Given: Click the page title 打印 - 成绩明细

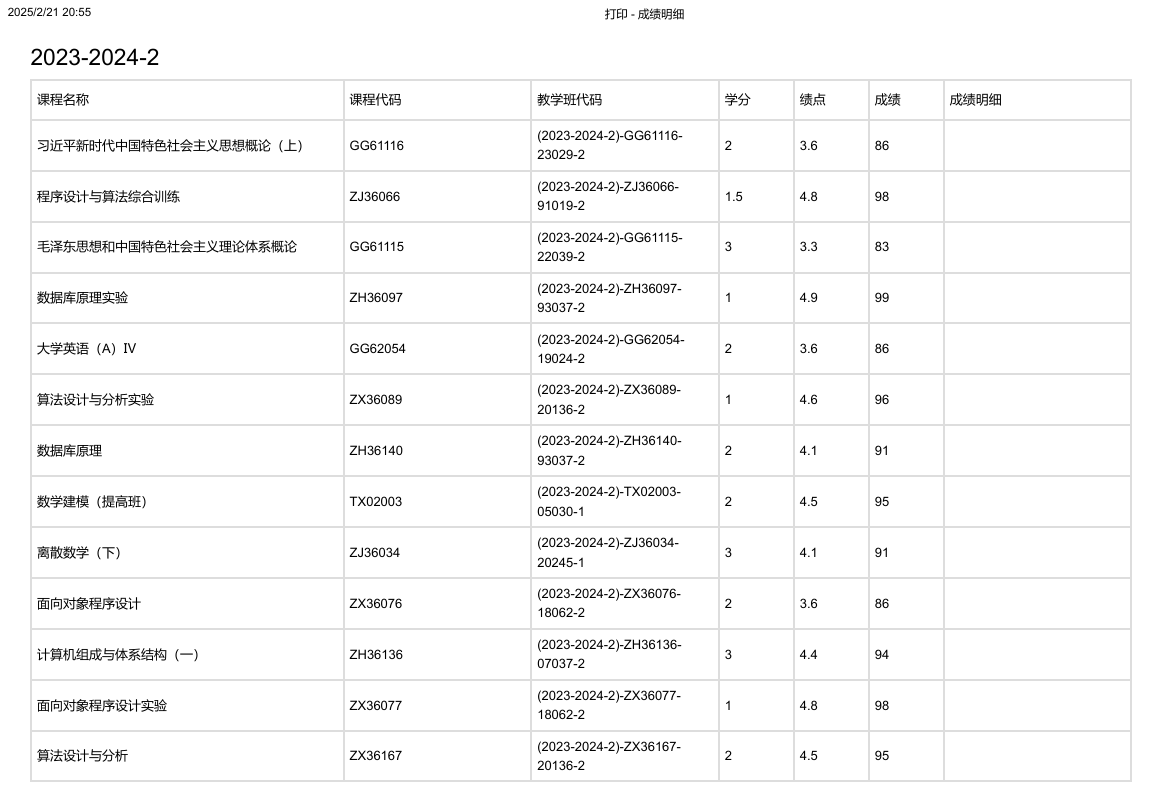Looking at the screenshot, I should tap(645, 14).
